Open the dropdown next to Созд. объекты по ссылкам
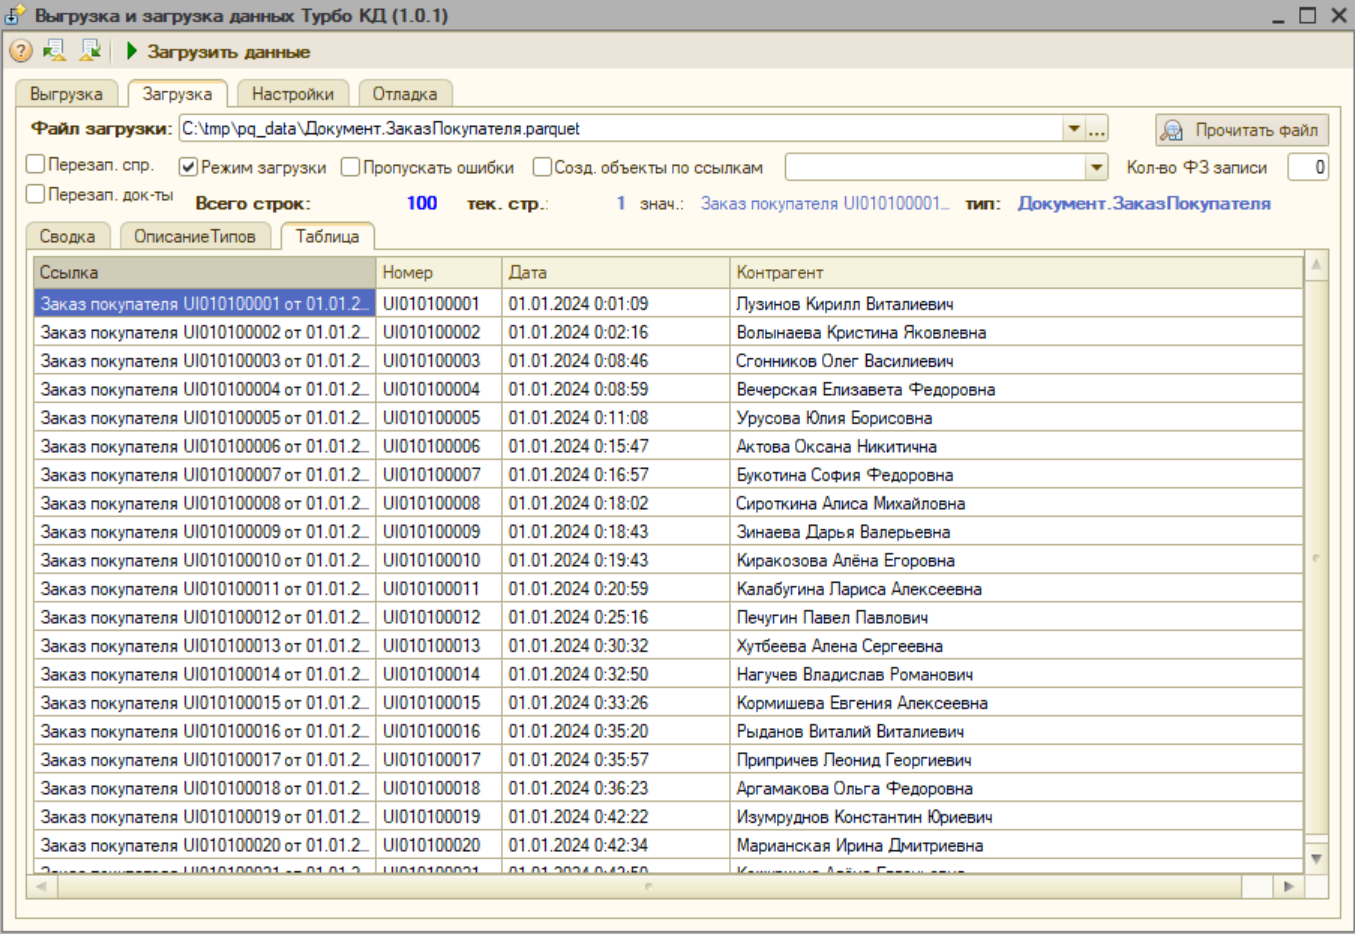Viewport: 1355px width, 934px height. 1096,167
